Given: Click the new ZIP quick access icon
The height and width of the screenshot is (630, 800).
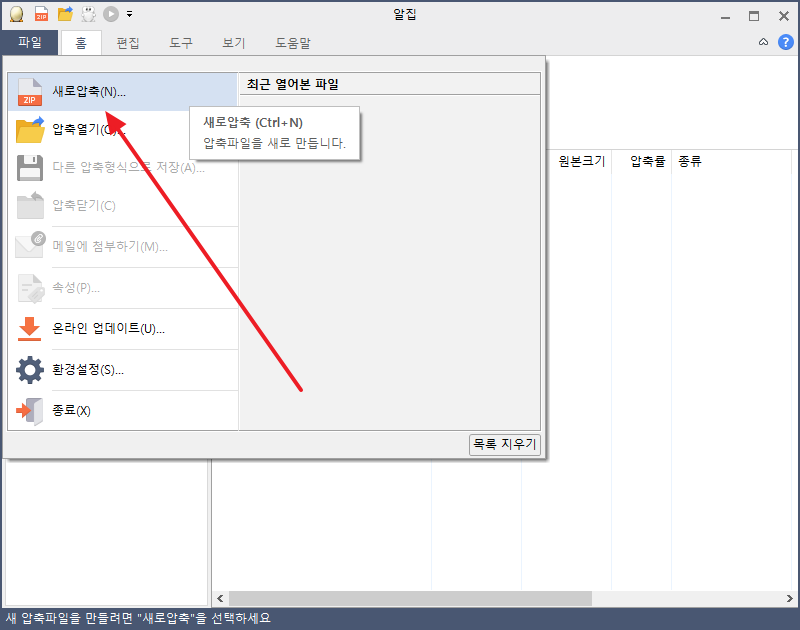Looking at the screenshot, I should pos(41,14).
